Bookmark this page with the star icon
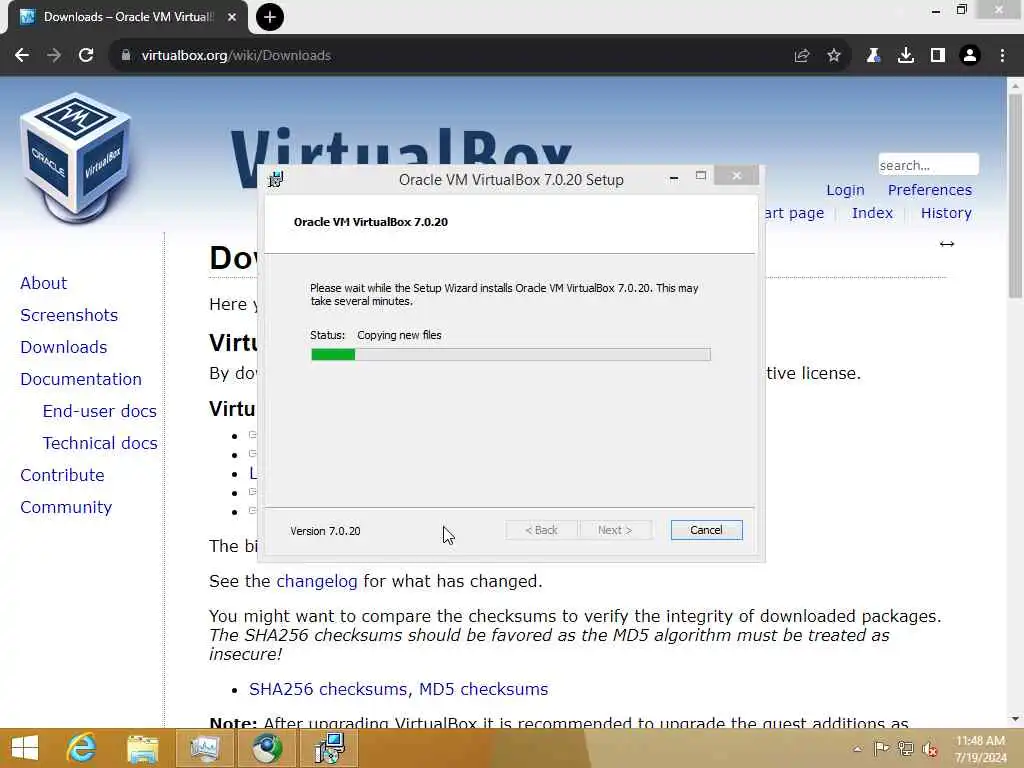 coord(834,56)
